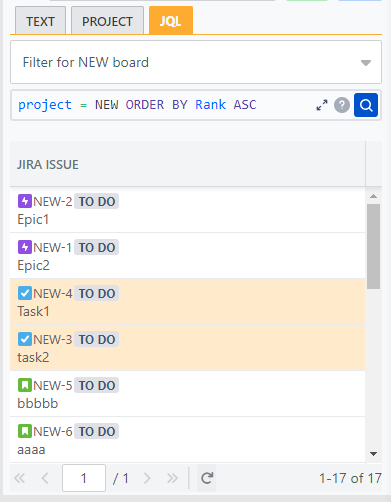
Task: Switch to the TEXT tab
Action: point(40,22)
